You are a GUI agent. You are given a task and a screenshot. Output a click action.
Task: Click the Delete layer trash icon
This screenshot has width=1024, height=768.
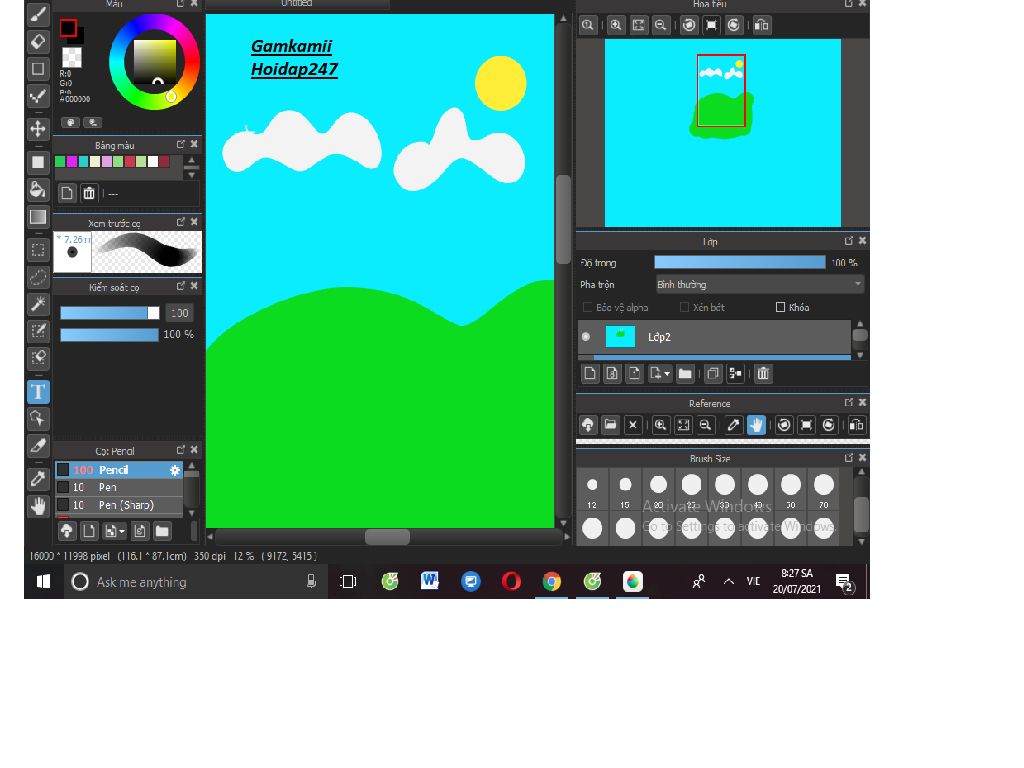[x=763, y=374]
